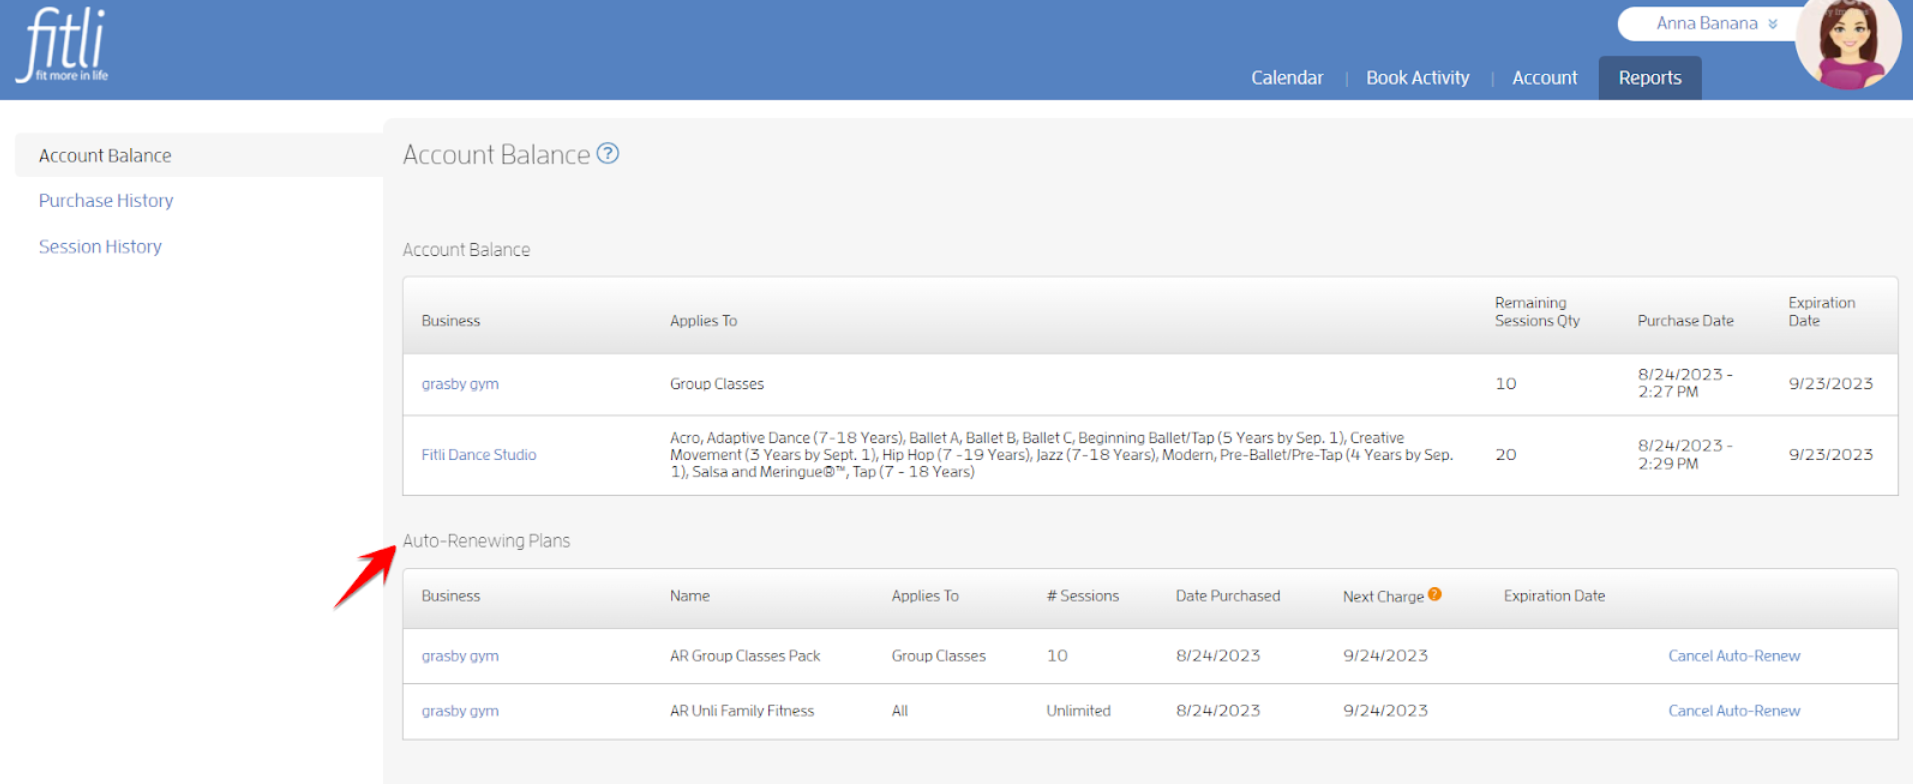Image resolution: width=1913 pixels, height=784 pixels.
Task: Open the Account Balance help icon
Action: [x=608, y=153]
